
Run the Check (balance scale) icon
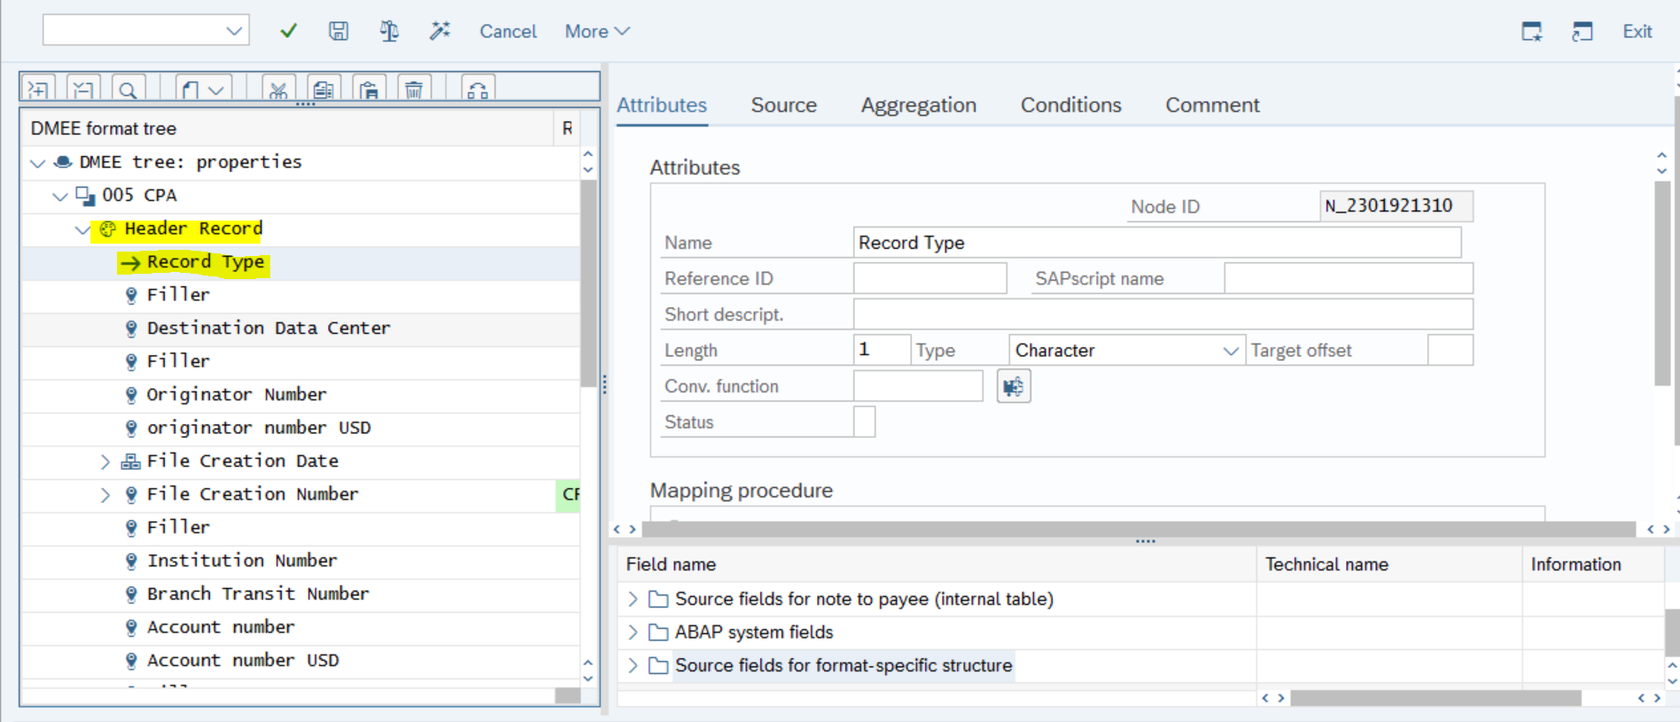pyautogui.click(x=389, y=31)
